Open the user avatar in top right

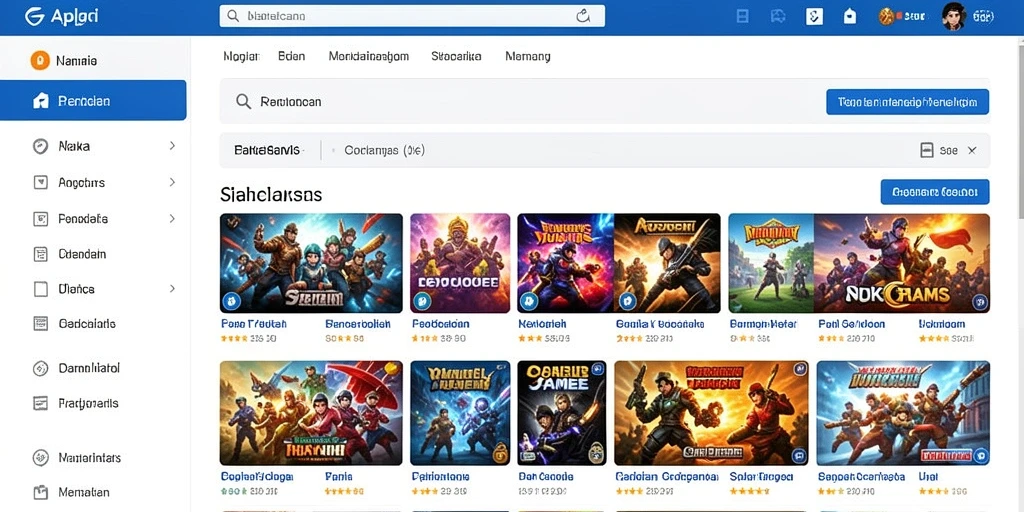pos(953,16)
